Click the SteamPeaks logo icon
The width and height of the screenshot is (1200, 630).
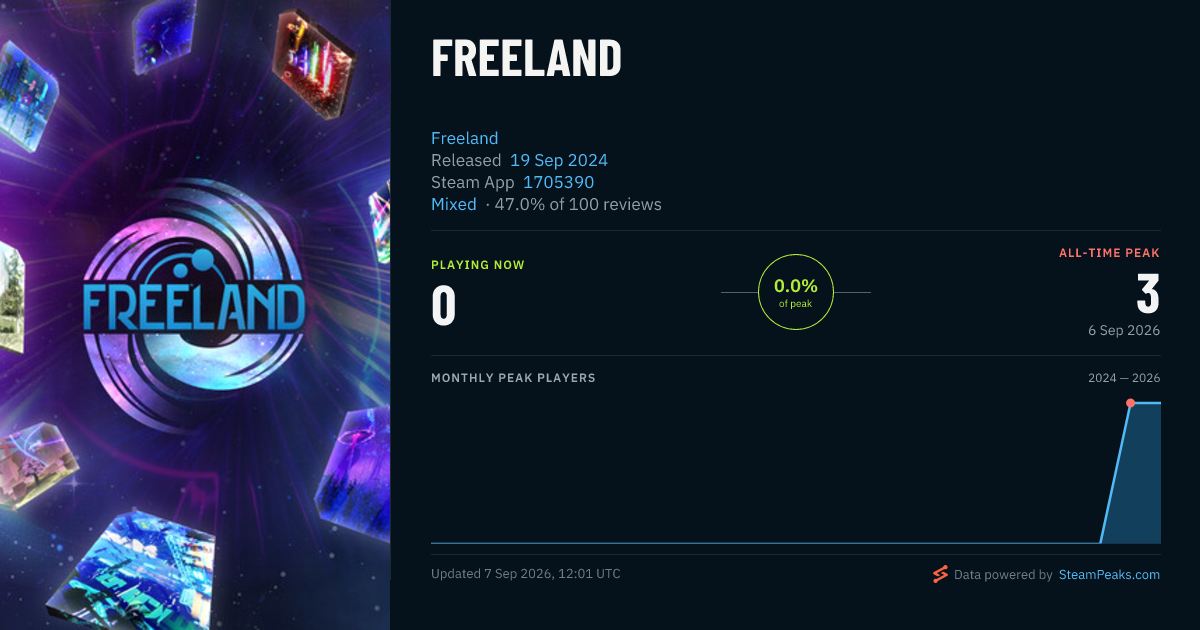tap(940, 574)
